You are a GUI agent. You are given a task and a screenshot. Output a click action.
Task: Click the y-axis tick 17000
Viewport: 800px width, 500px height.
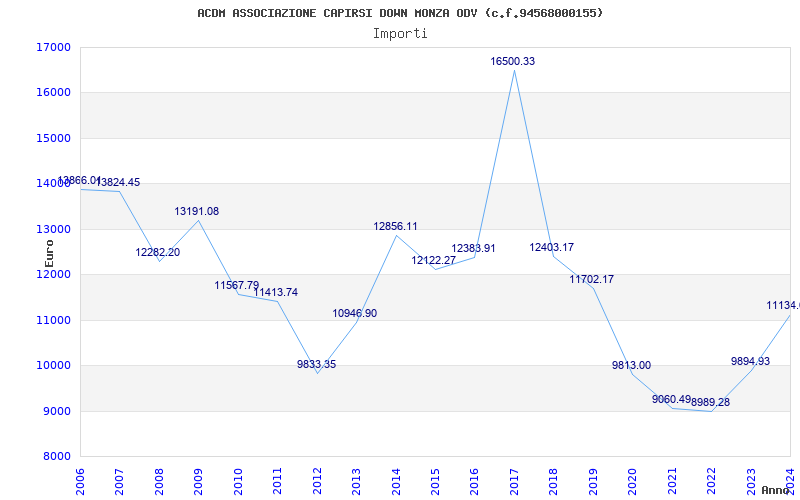54,47
